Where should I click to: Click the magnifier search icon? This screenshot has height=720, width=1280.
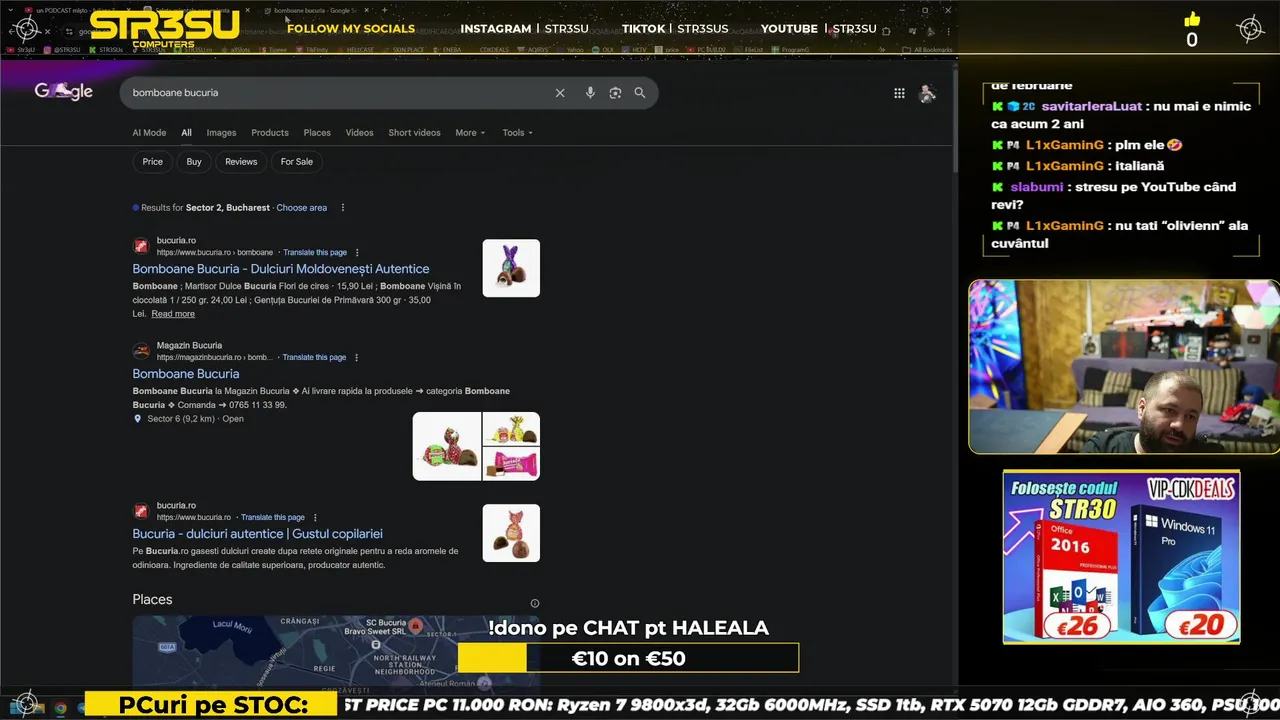(x=640, y=93)
